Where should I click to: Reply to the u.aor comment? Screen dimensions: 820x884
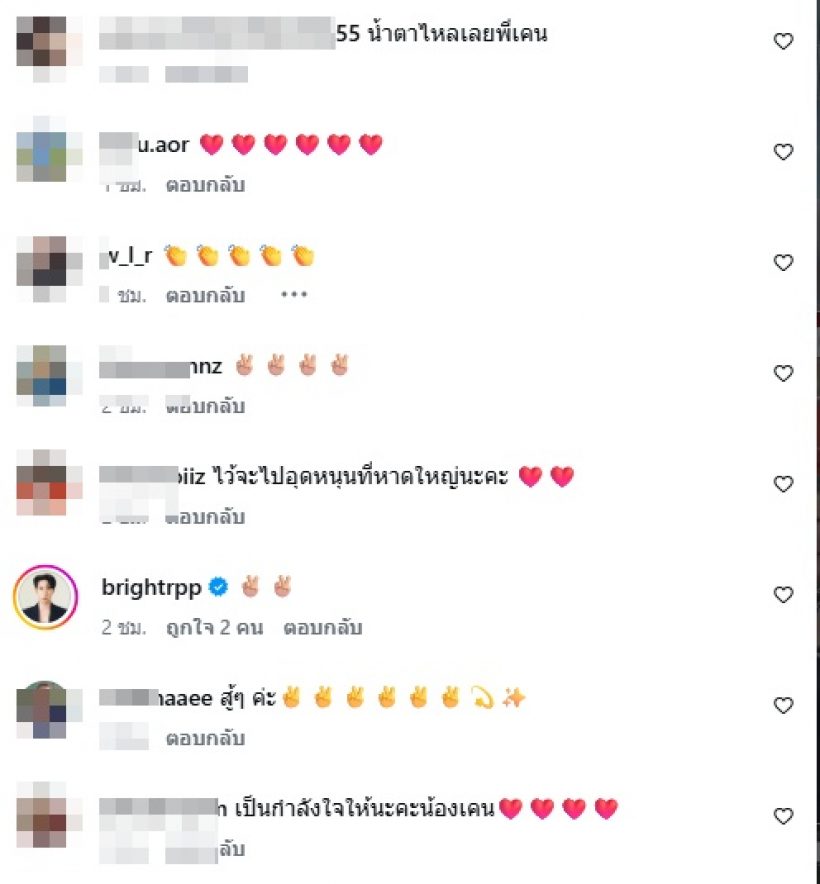click(205, 185)
